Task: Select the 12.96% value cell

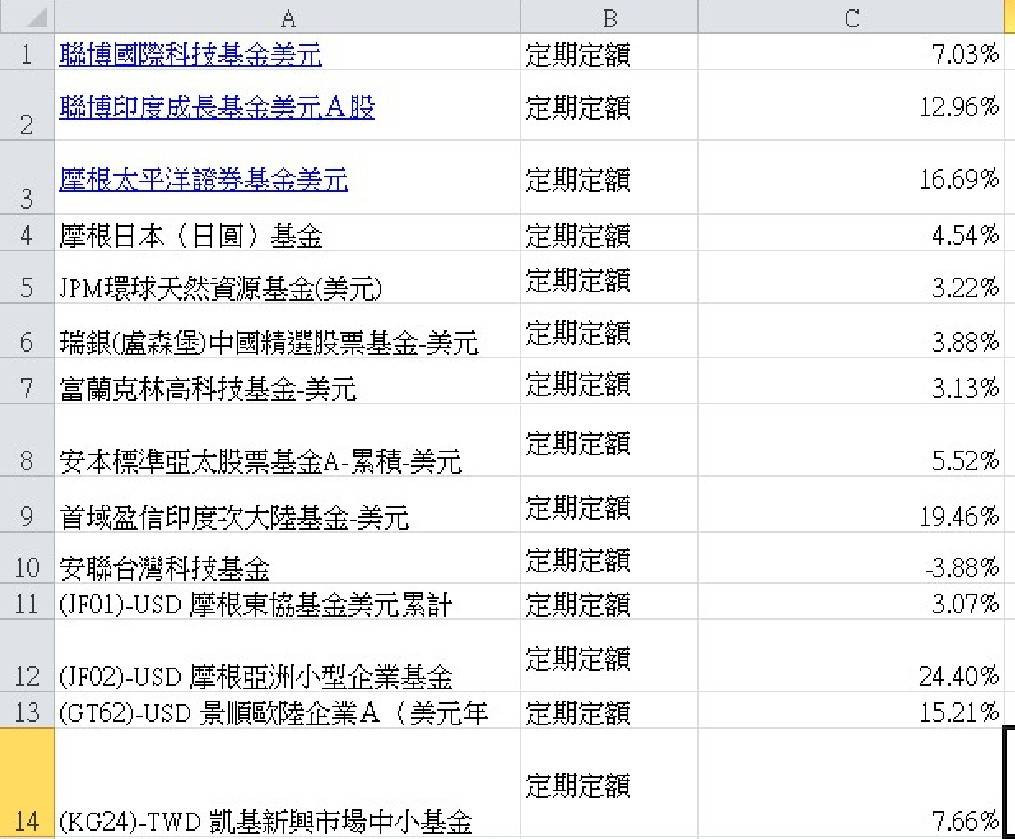Action: pos(851,105)
